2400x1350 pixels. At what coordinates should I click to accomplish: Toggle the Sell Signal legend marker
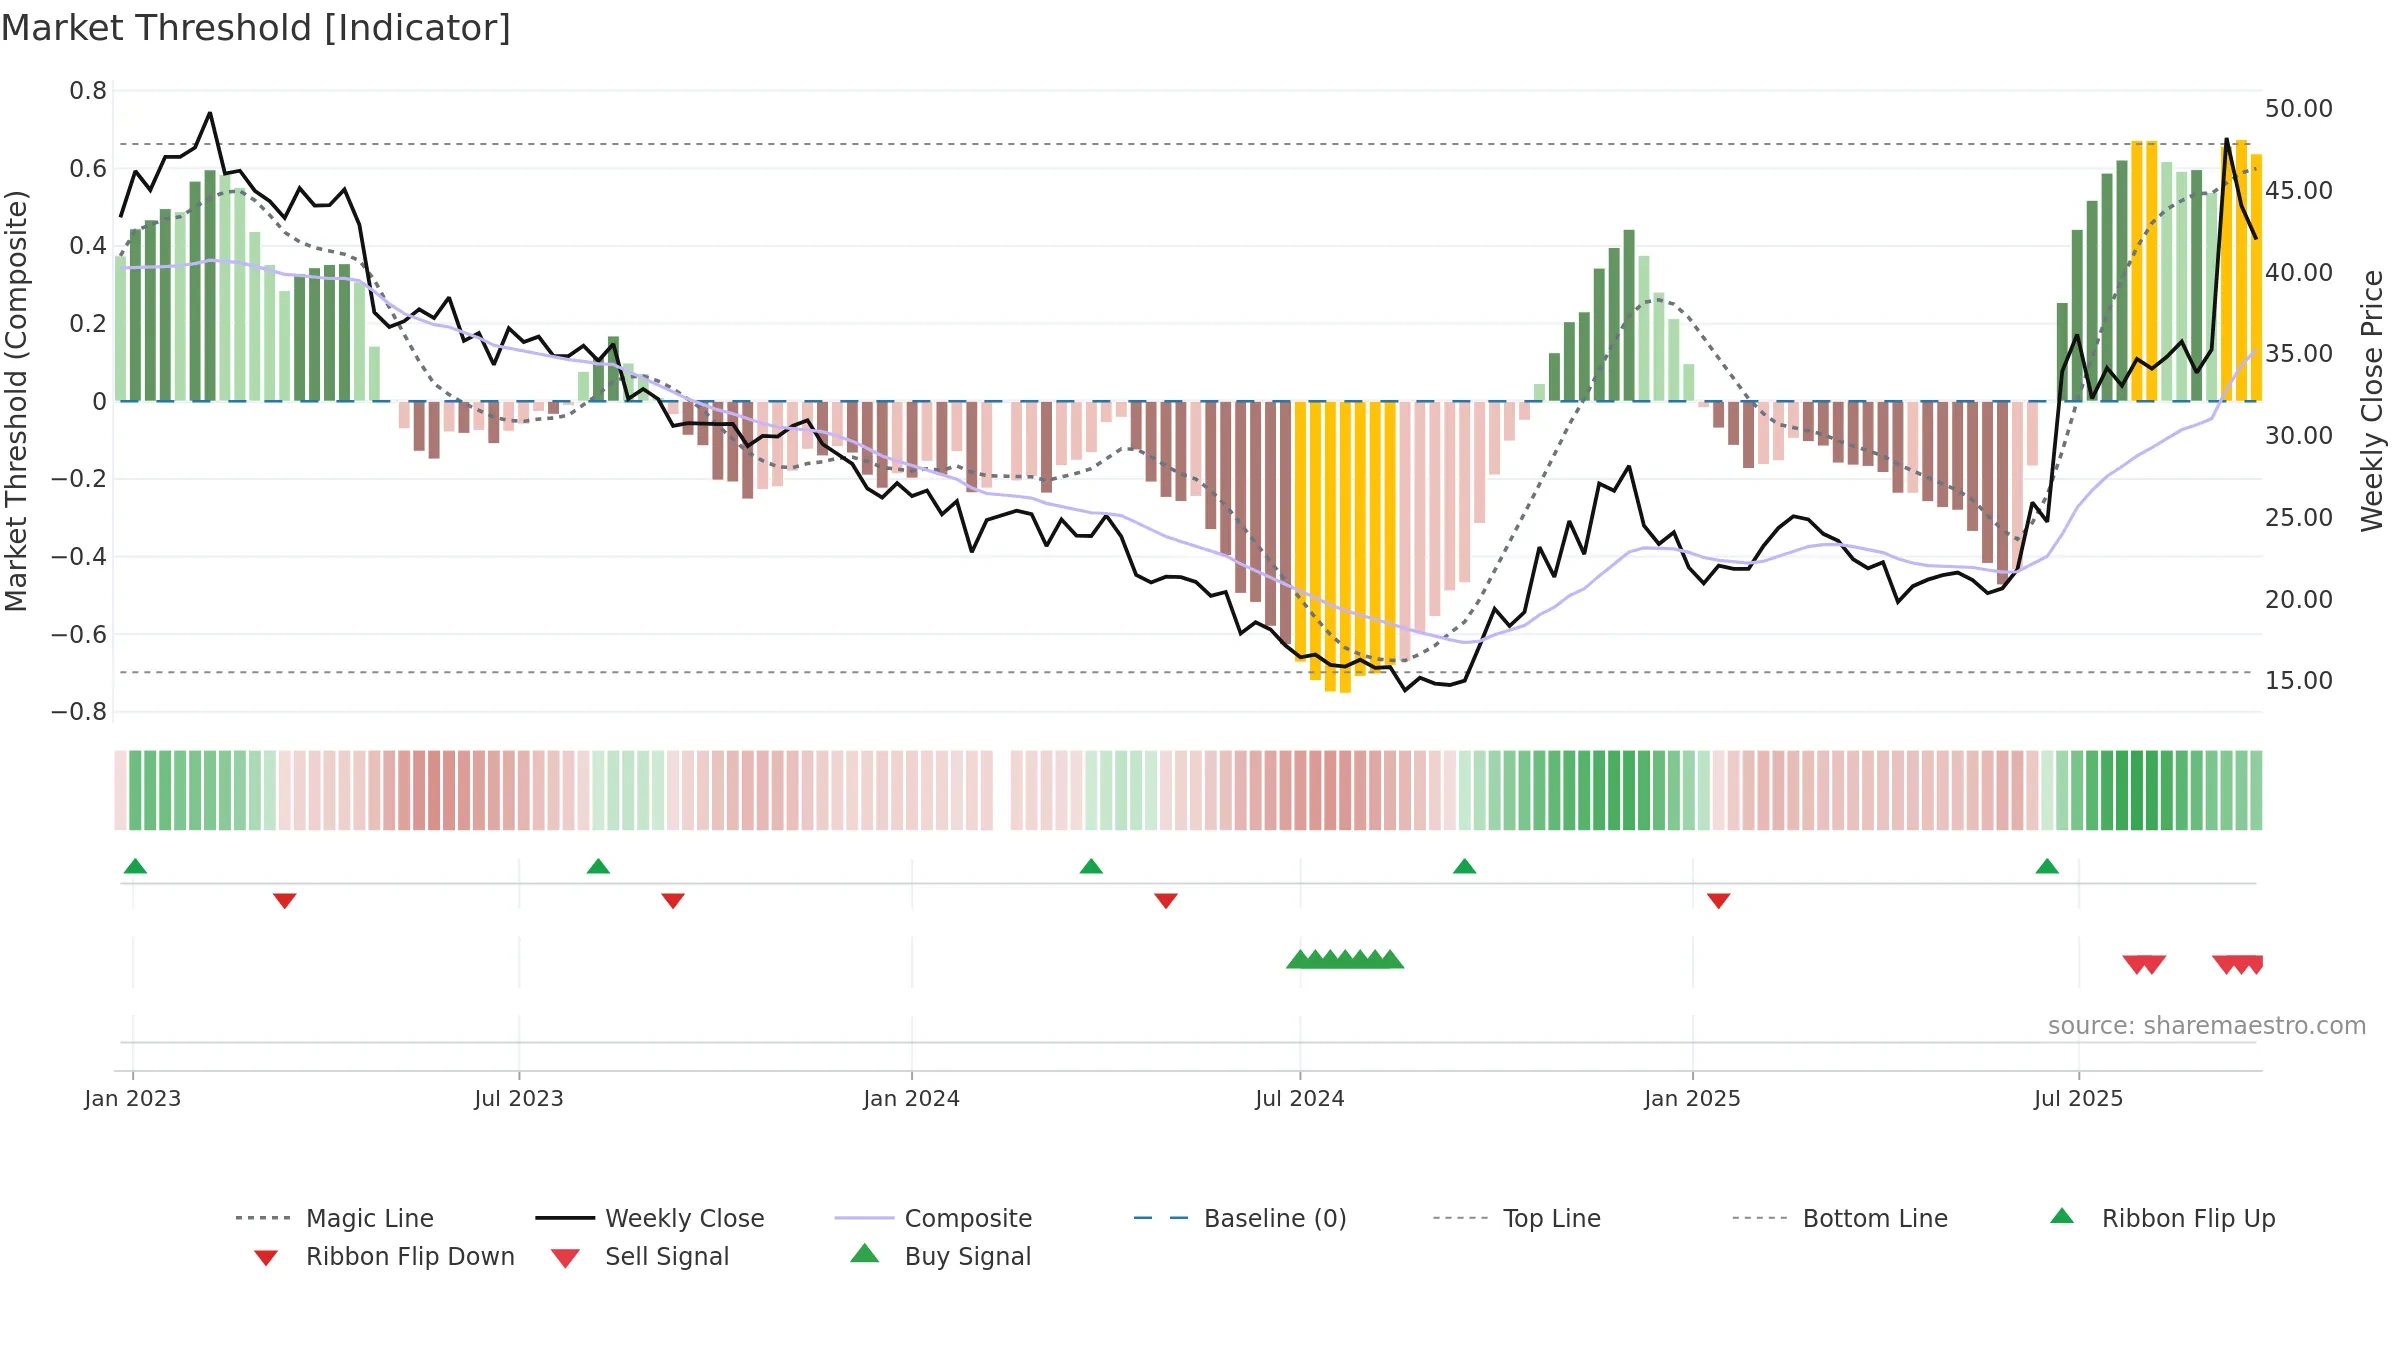coord(565,1258)
